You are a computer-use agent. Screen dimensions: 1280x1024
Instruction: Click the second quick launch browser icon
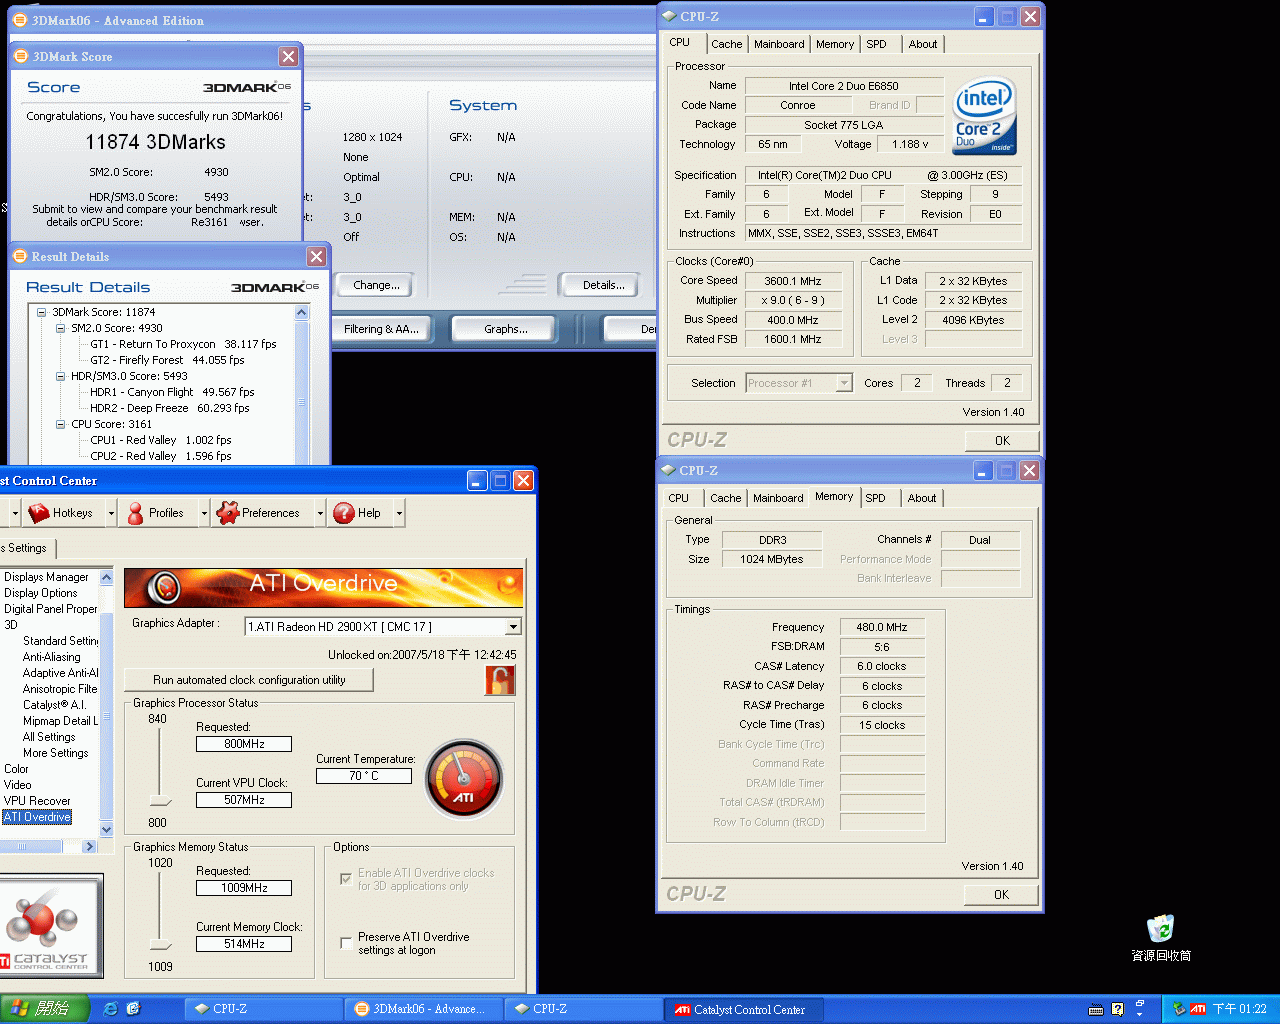click(x=134, y=1009)
